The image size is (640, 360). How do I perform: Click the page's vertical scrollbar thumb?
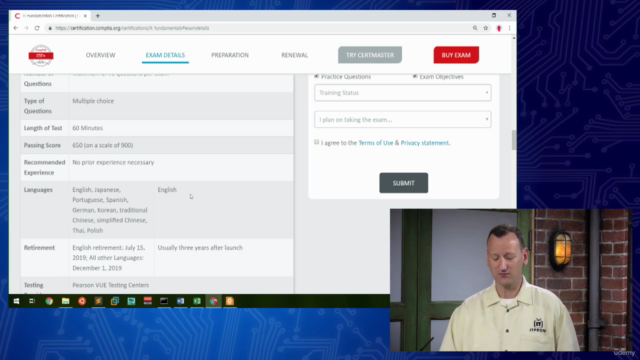click(513, 140)
